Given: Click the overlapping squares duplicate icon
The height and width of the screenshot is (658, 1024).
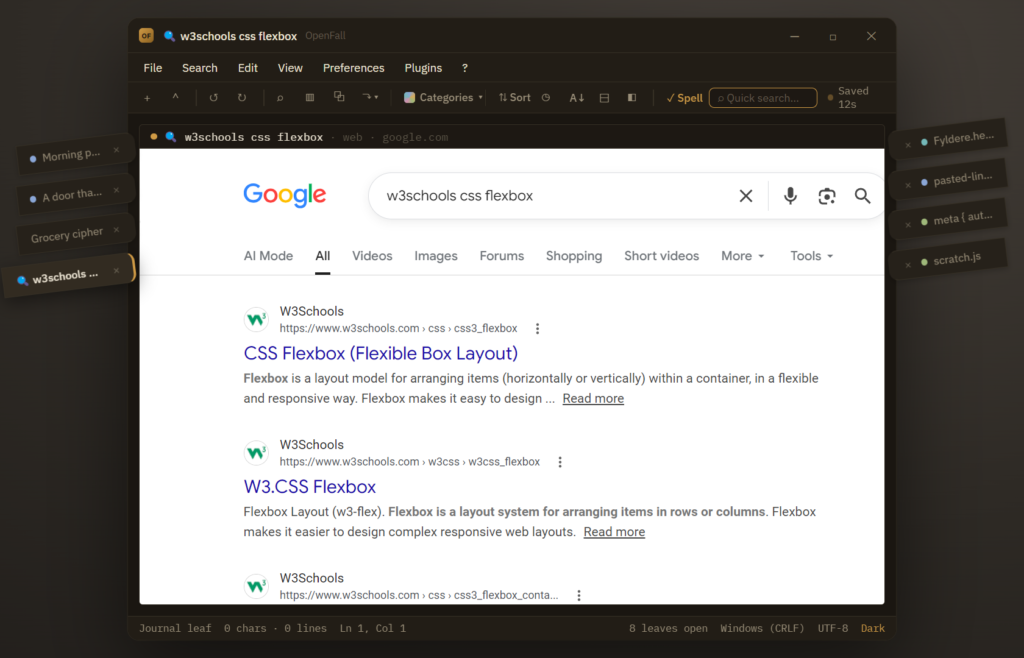Looking at the screenshot, I should coord(339,97).
